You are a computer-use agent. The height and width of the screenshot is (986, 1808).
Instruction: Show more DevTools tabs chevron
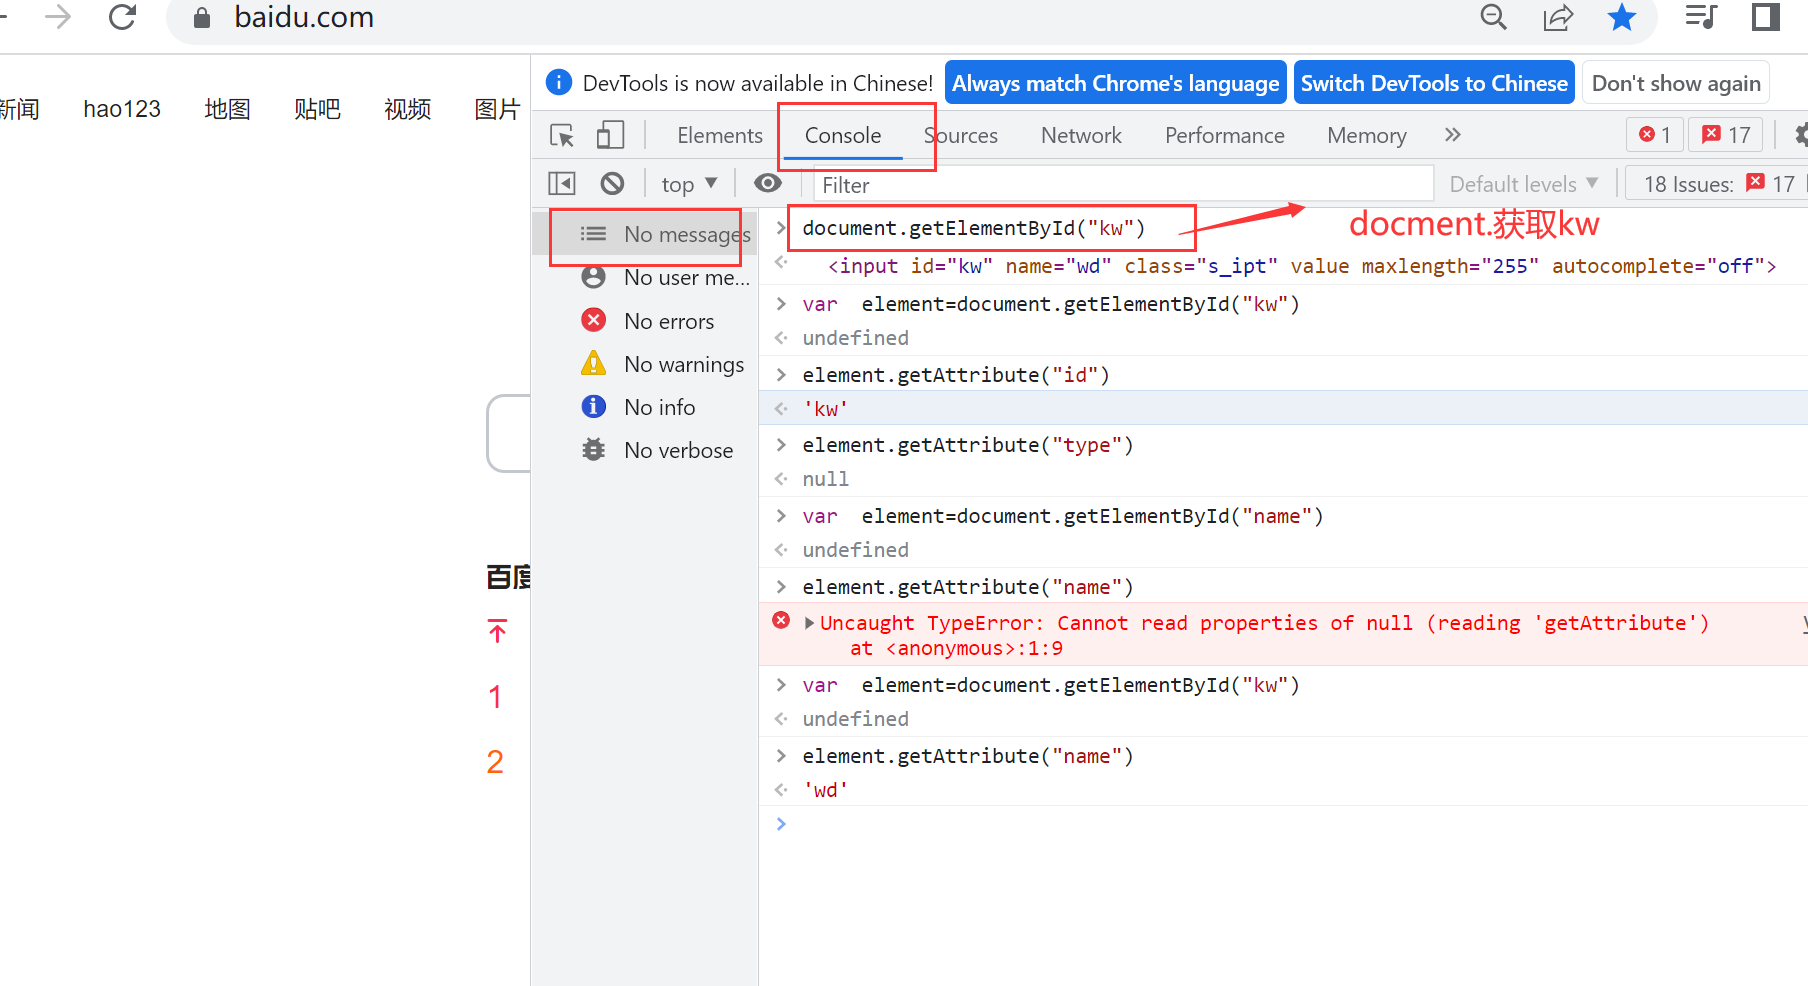1452,135
